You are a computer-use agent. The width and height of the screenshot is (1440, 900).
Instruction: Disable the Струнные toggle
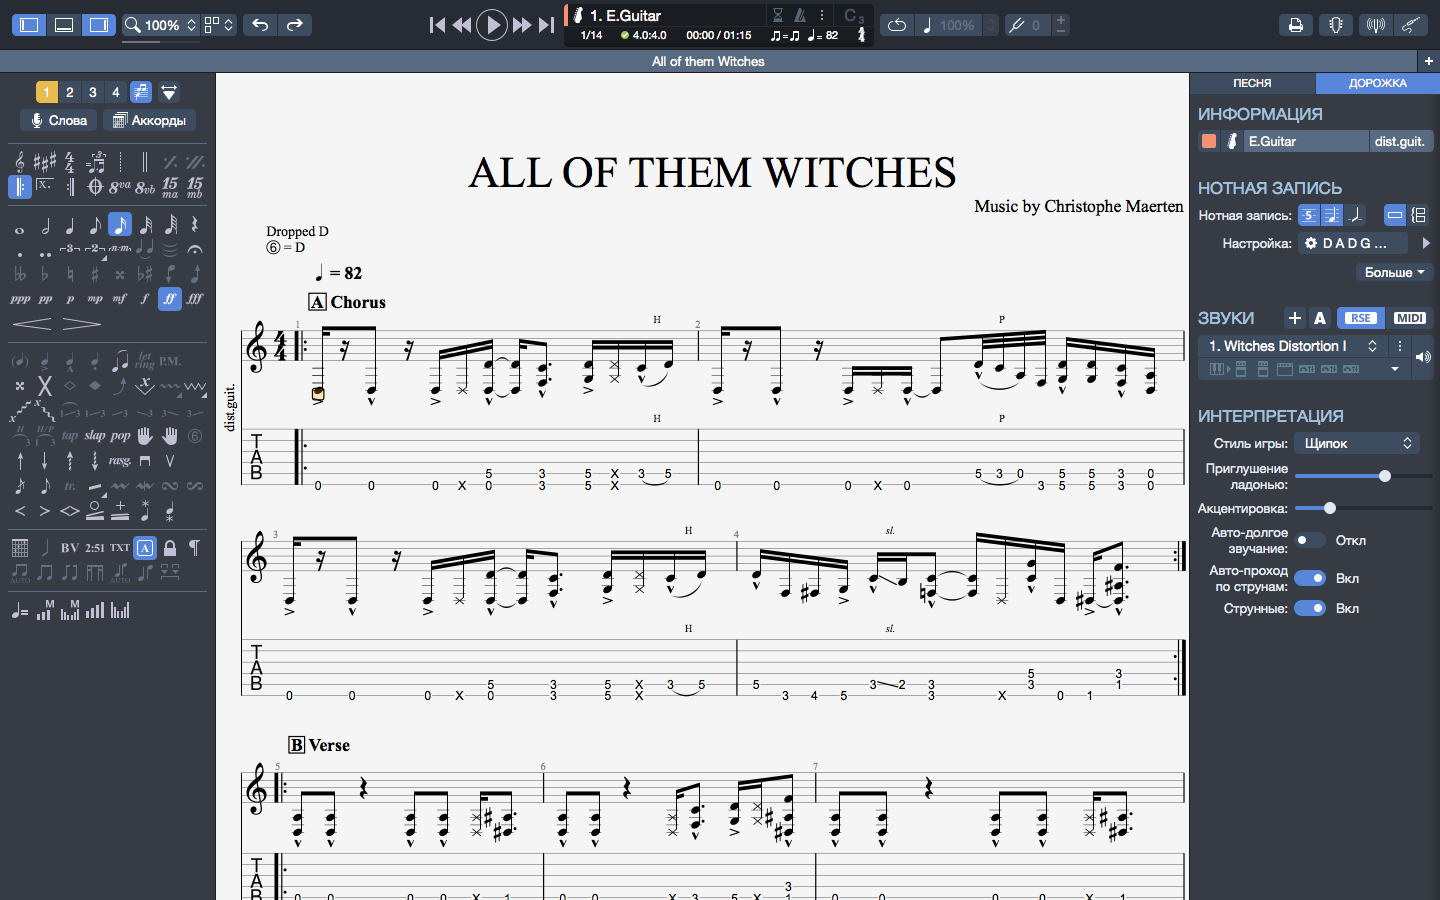1310,608
